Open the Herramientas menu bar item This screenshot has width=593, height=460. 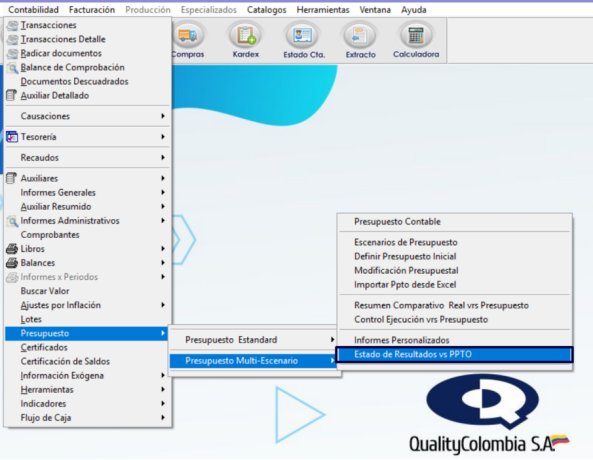tap(323, 10)
